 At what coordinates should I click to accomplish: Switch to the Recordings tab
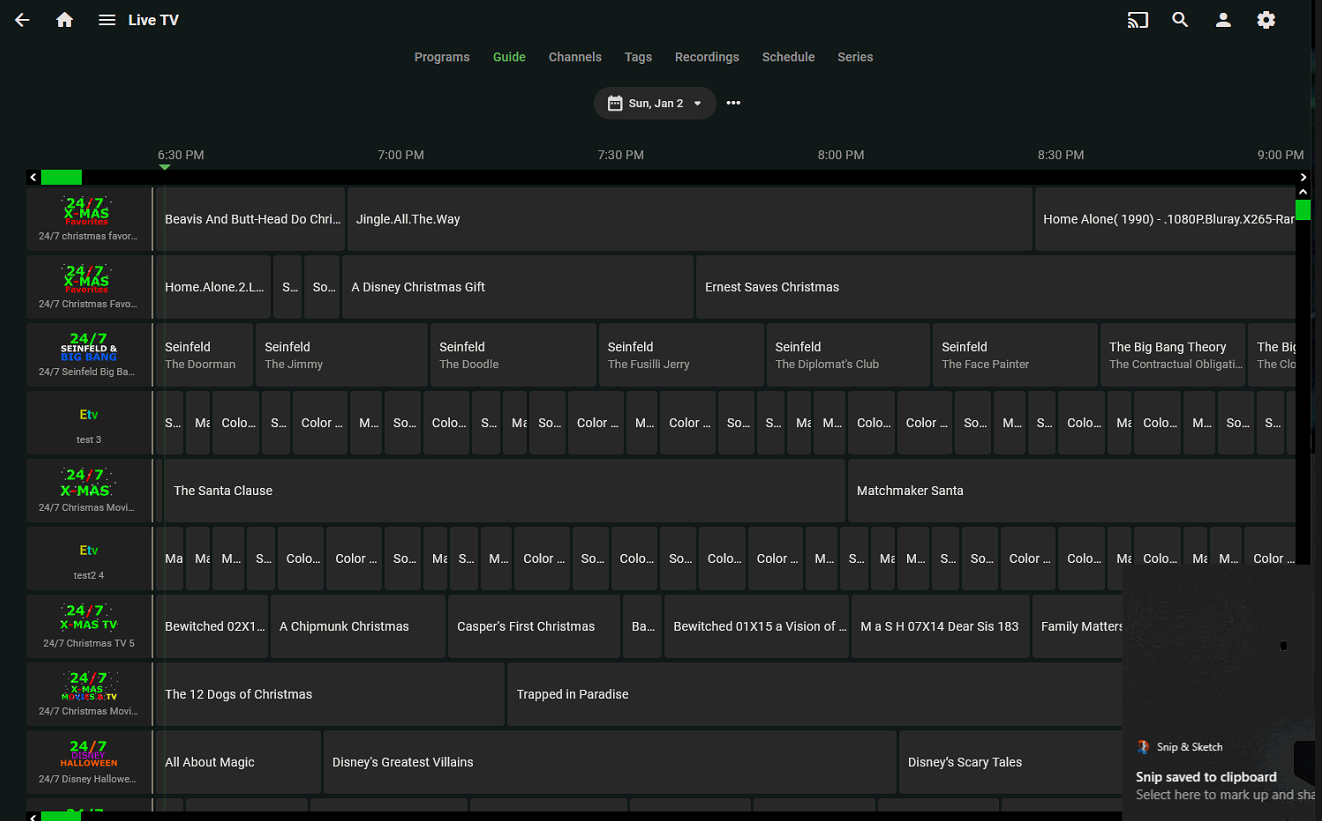tap(707, 57)
